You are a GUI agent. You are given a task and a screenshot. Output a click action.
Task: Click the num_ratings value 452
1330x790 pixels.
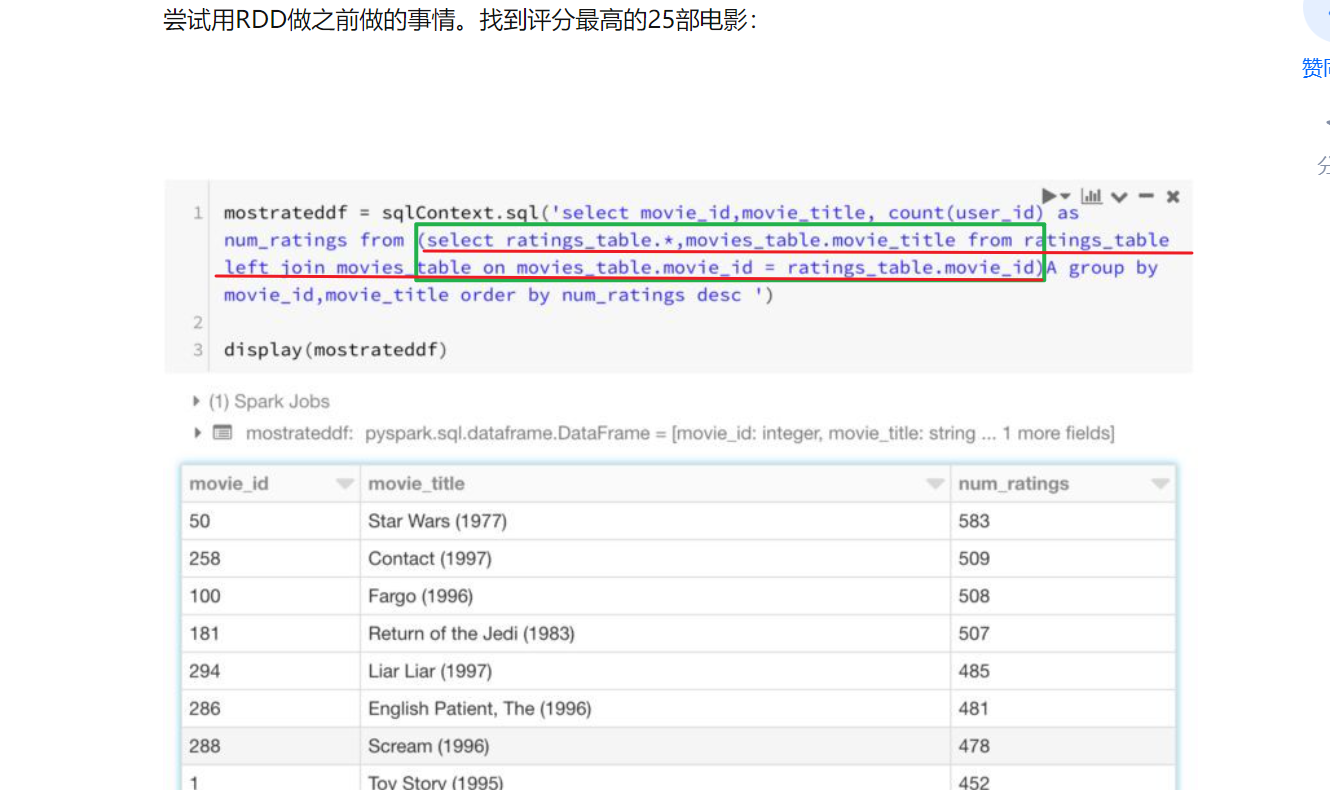point(973,783)
